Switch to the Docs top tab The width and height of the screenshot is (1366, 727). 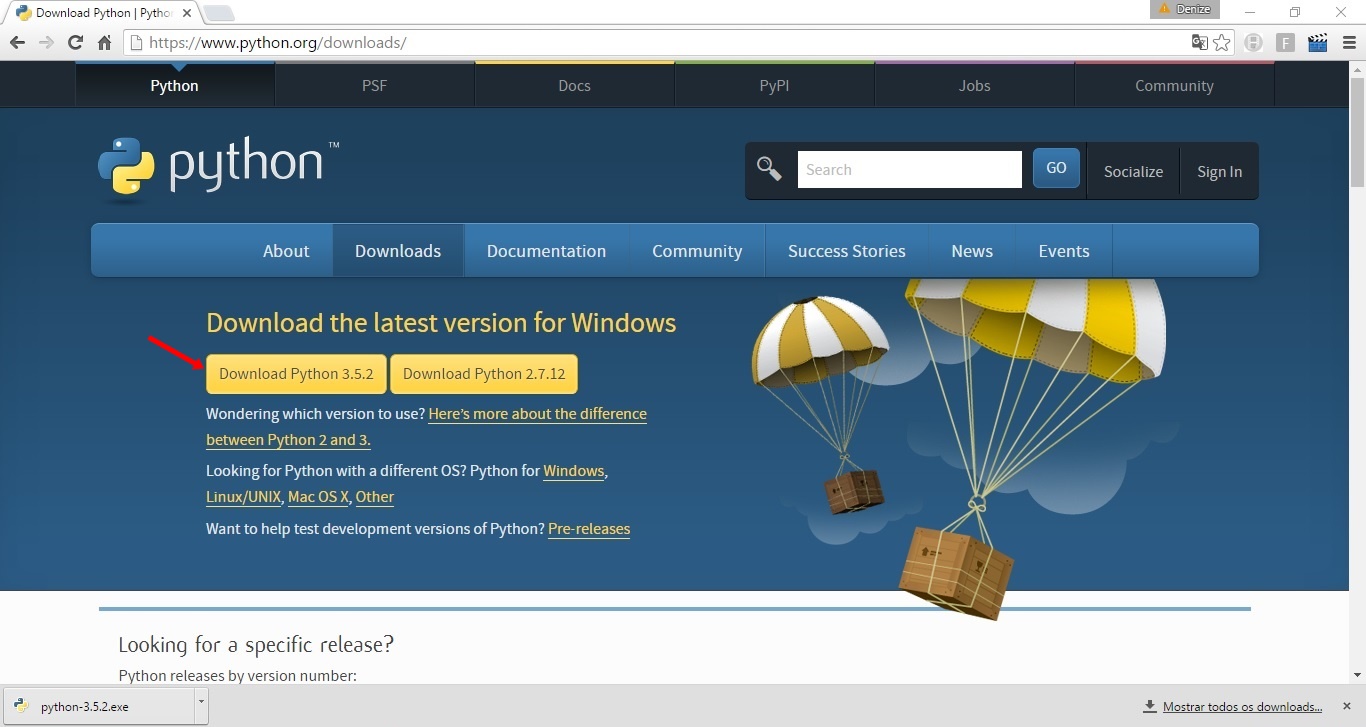[x=575, y=86]
